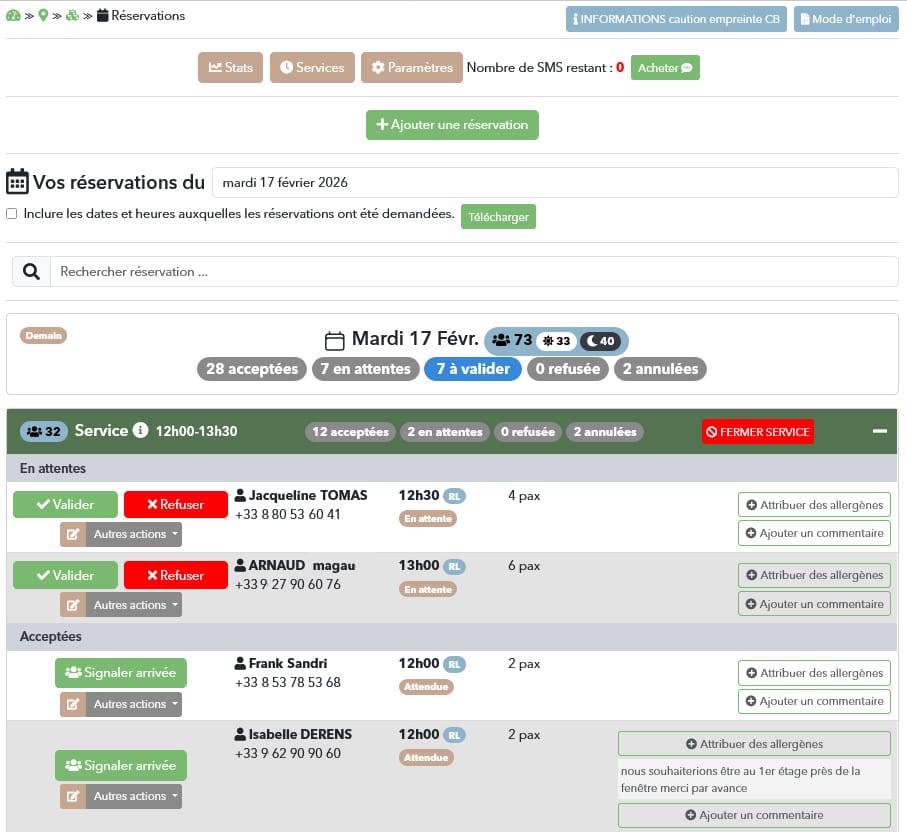Screen dimensions: 907x832
Task: Click the RL badge next to 13h00
Action: [x=455, y=567]
